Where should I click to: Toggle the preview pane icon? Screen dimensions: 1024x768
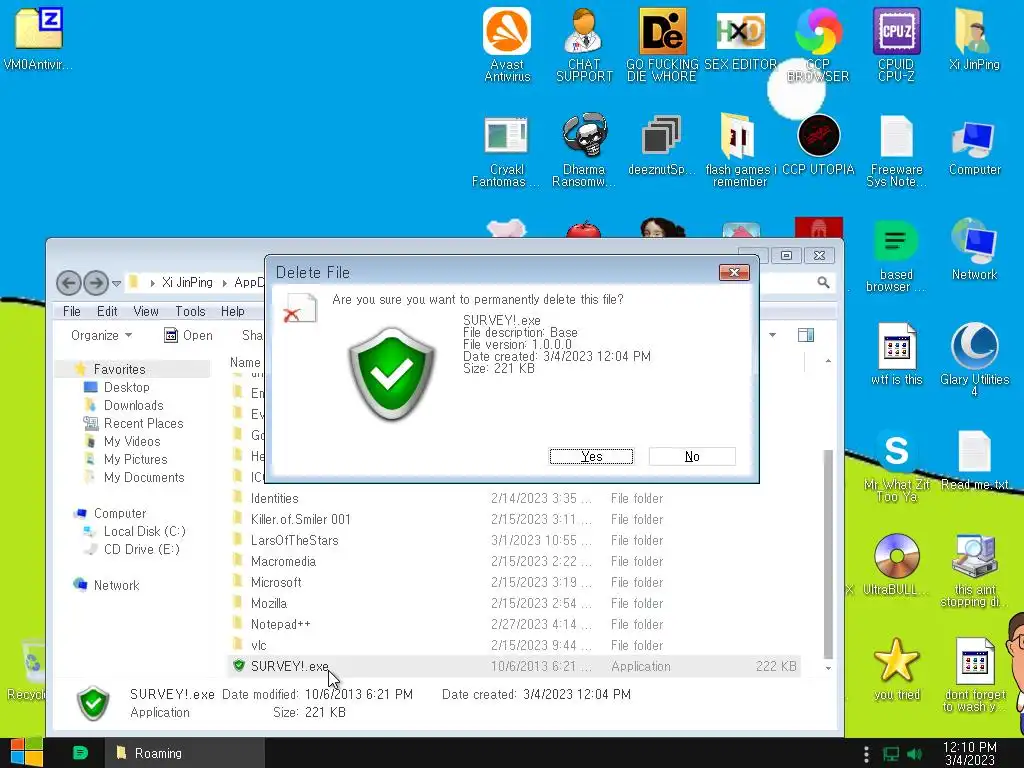point(806,335)
